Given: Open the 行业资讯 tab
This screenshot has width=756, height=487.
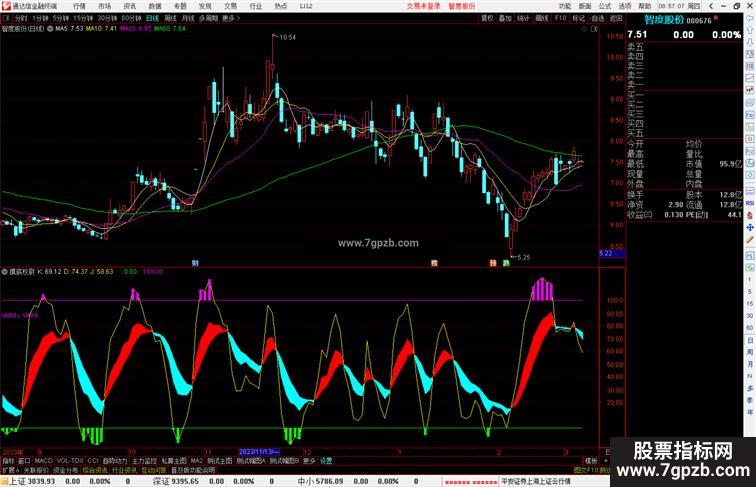Looking at the screenshot, I should pyautogui.click(x=124, y=470).
